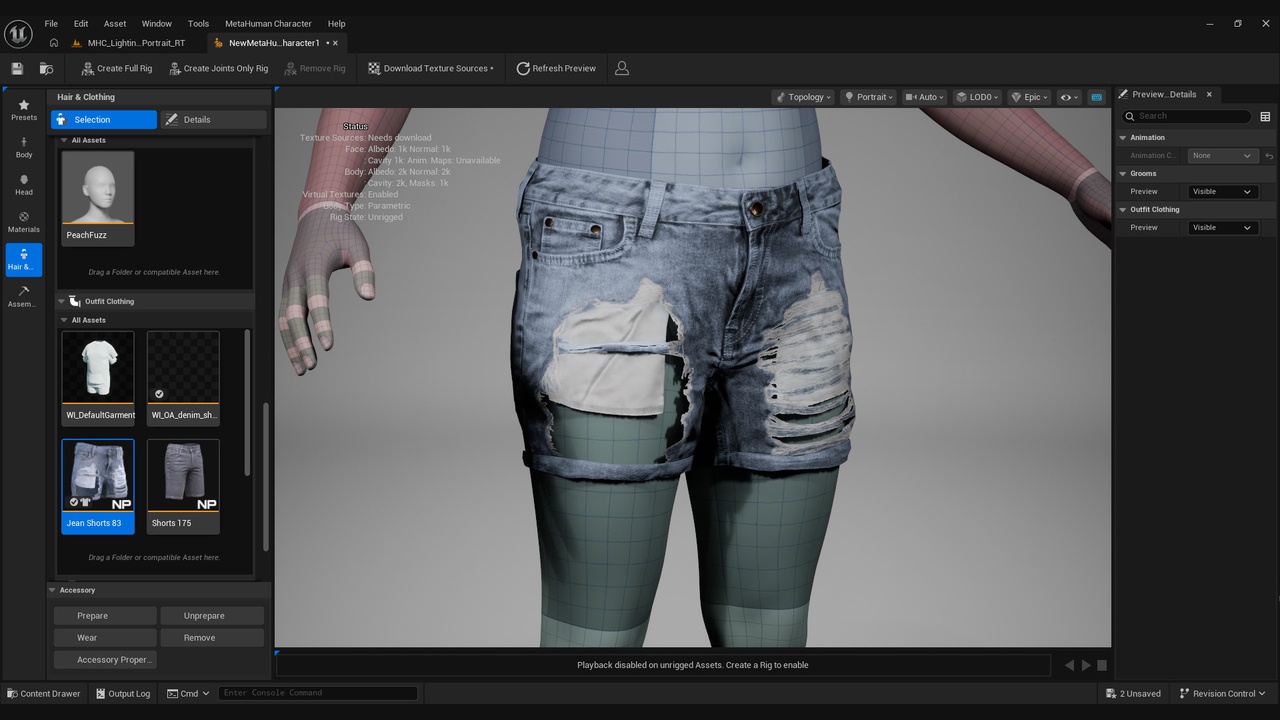Image resolution: width=1280 pixels, height=720 pixels.
Task: Open the Auto camera dropdown
Action: 925,97
